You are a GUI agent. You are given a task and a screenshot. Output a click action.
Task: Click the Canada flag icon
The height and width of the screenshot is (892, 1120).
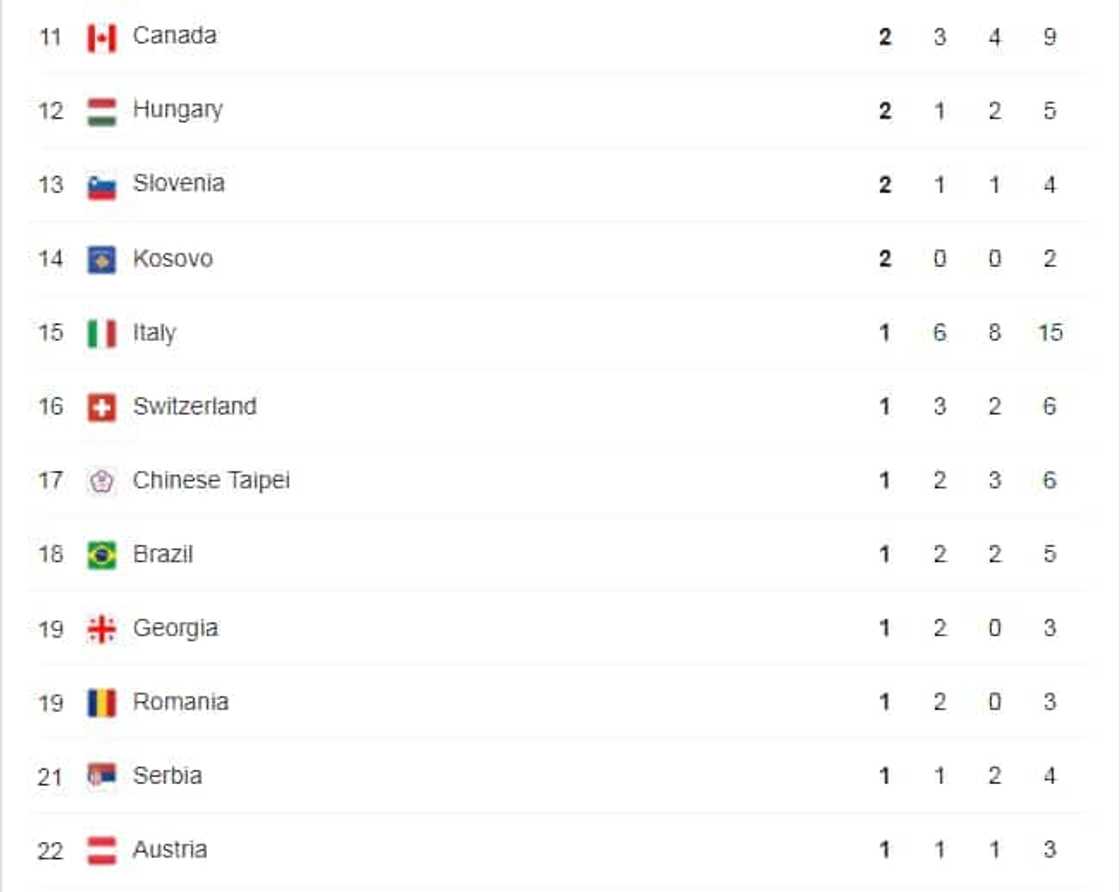coord(101,38)
